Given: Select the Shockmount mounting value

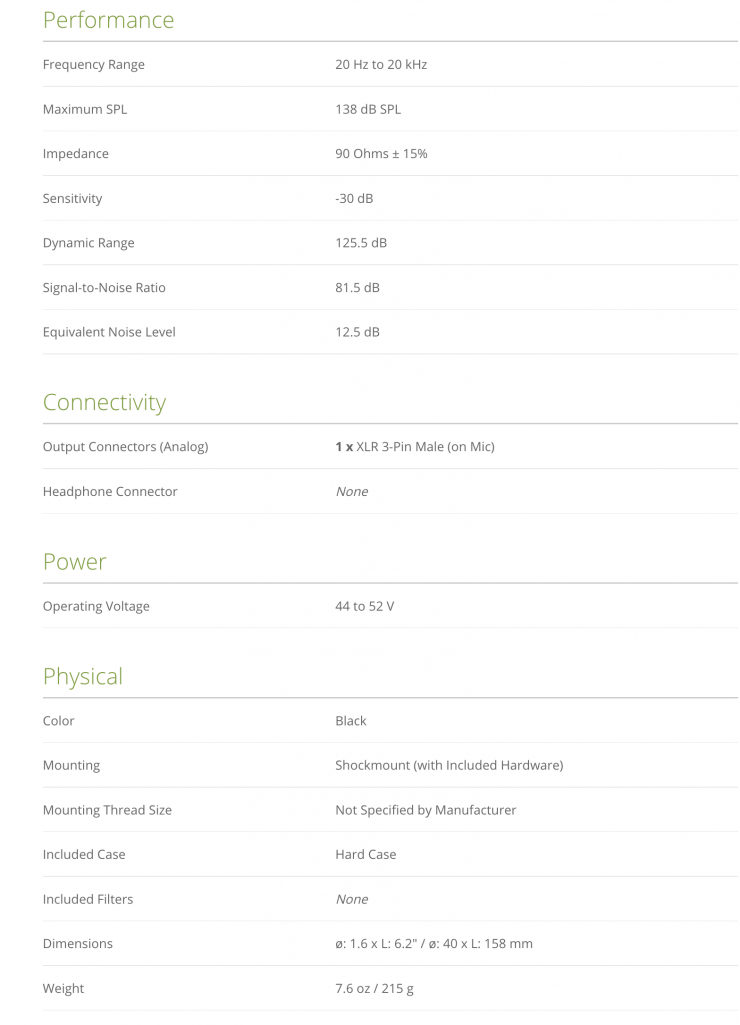Looking at the screenshot, I should 449,766.
